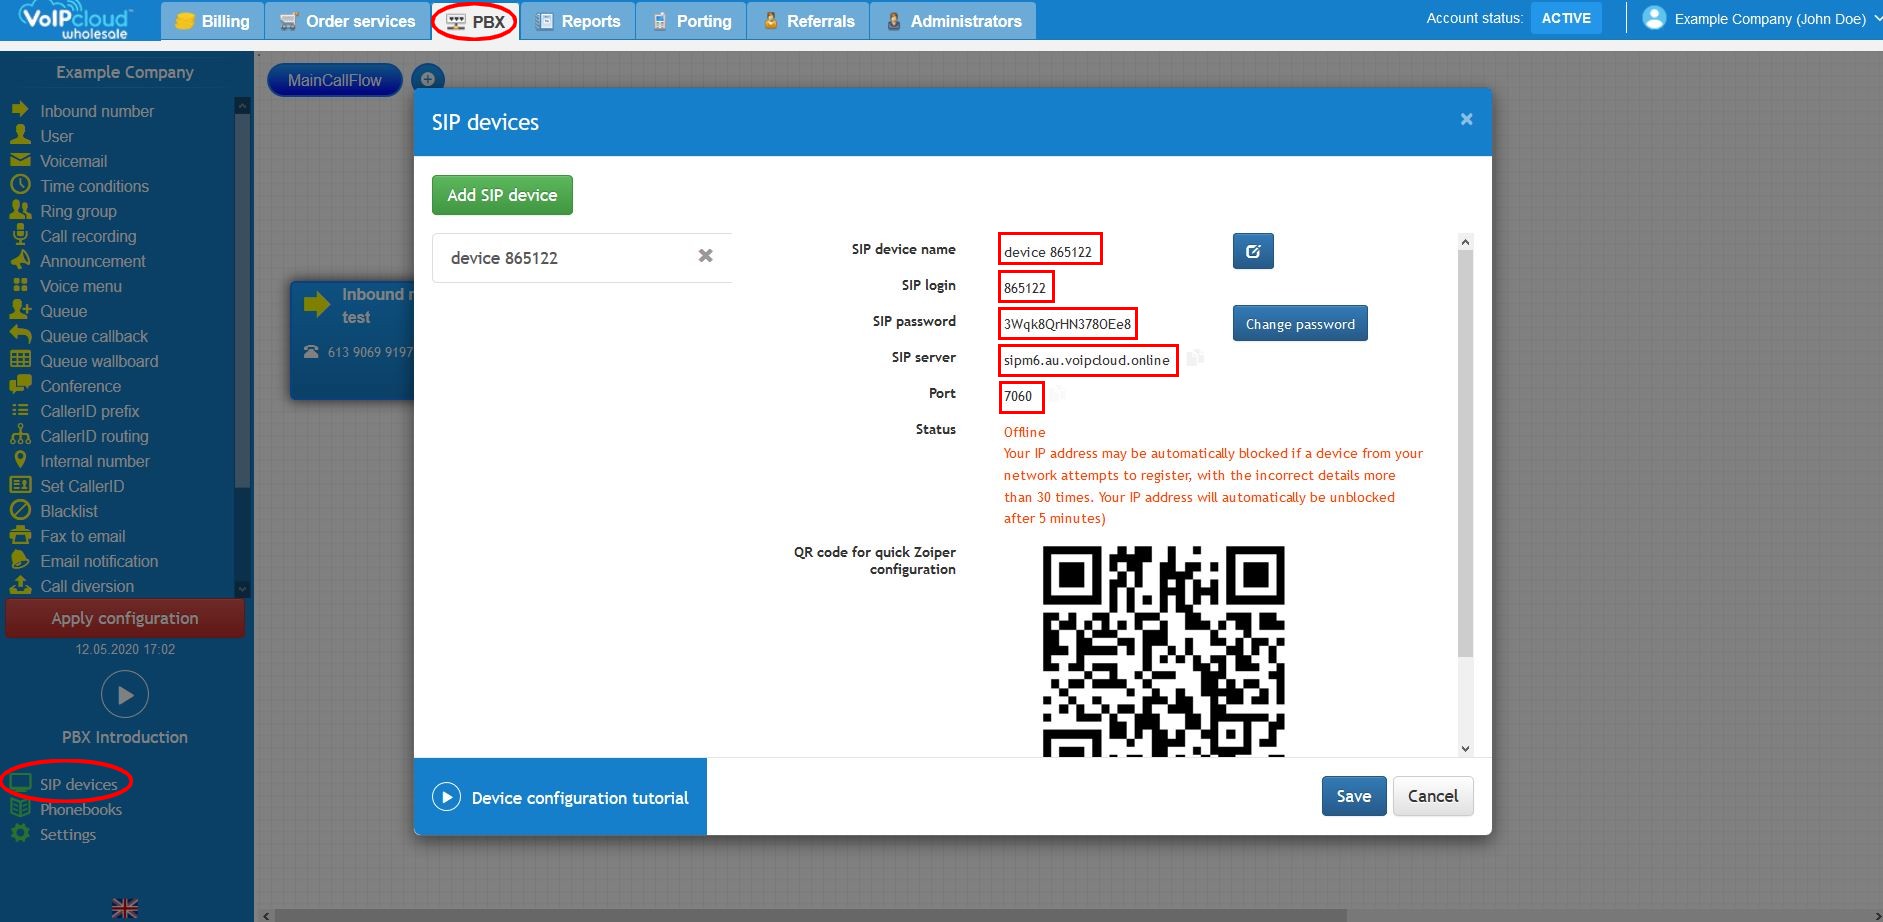Click Add SIP device
Image resolution: width=1883 pixels, height=922 pixels.
point(501,194)
